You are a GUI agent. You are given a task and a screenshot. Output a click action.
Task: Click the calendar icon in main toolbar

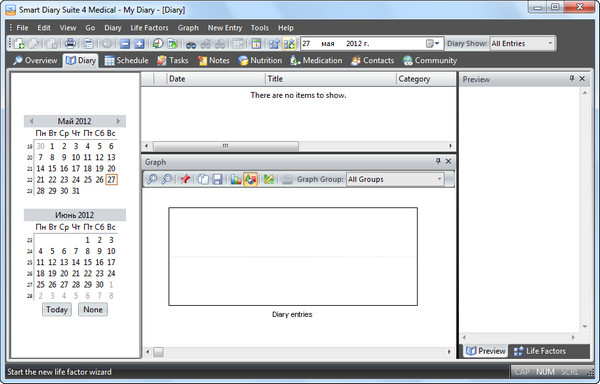pyautogui.click(x=256, y=44)
